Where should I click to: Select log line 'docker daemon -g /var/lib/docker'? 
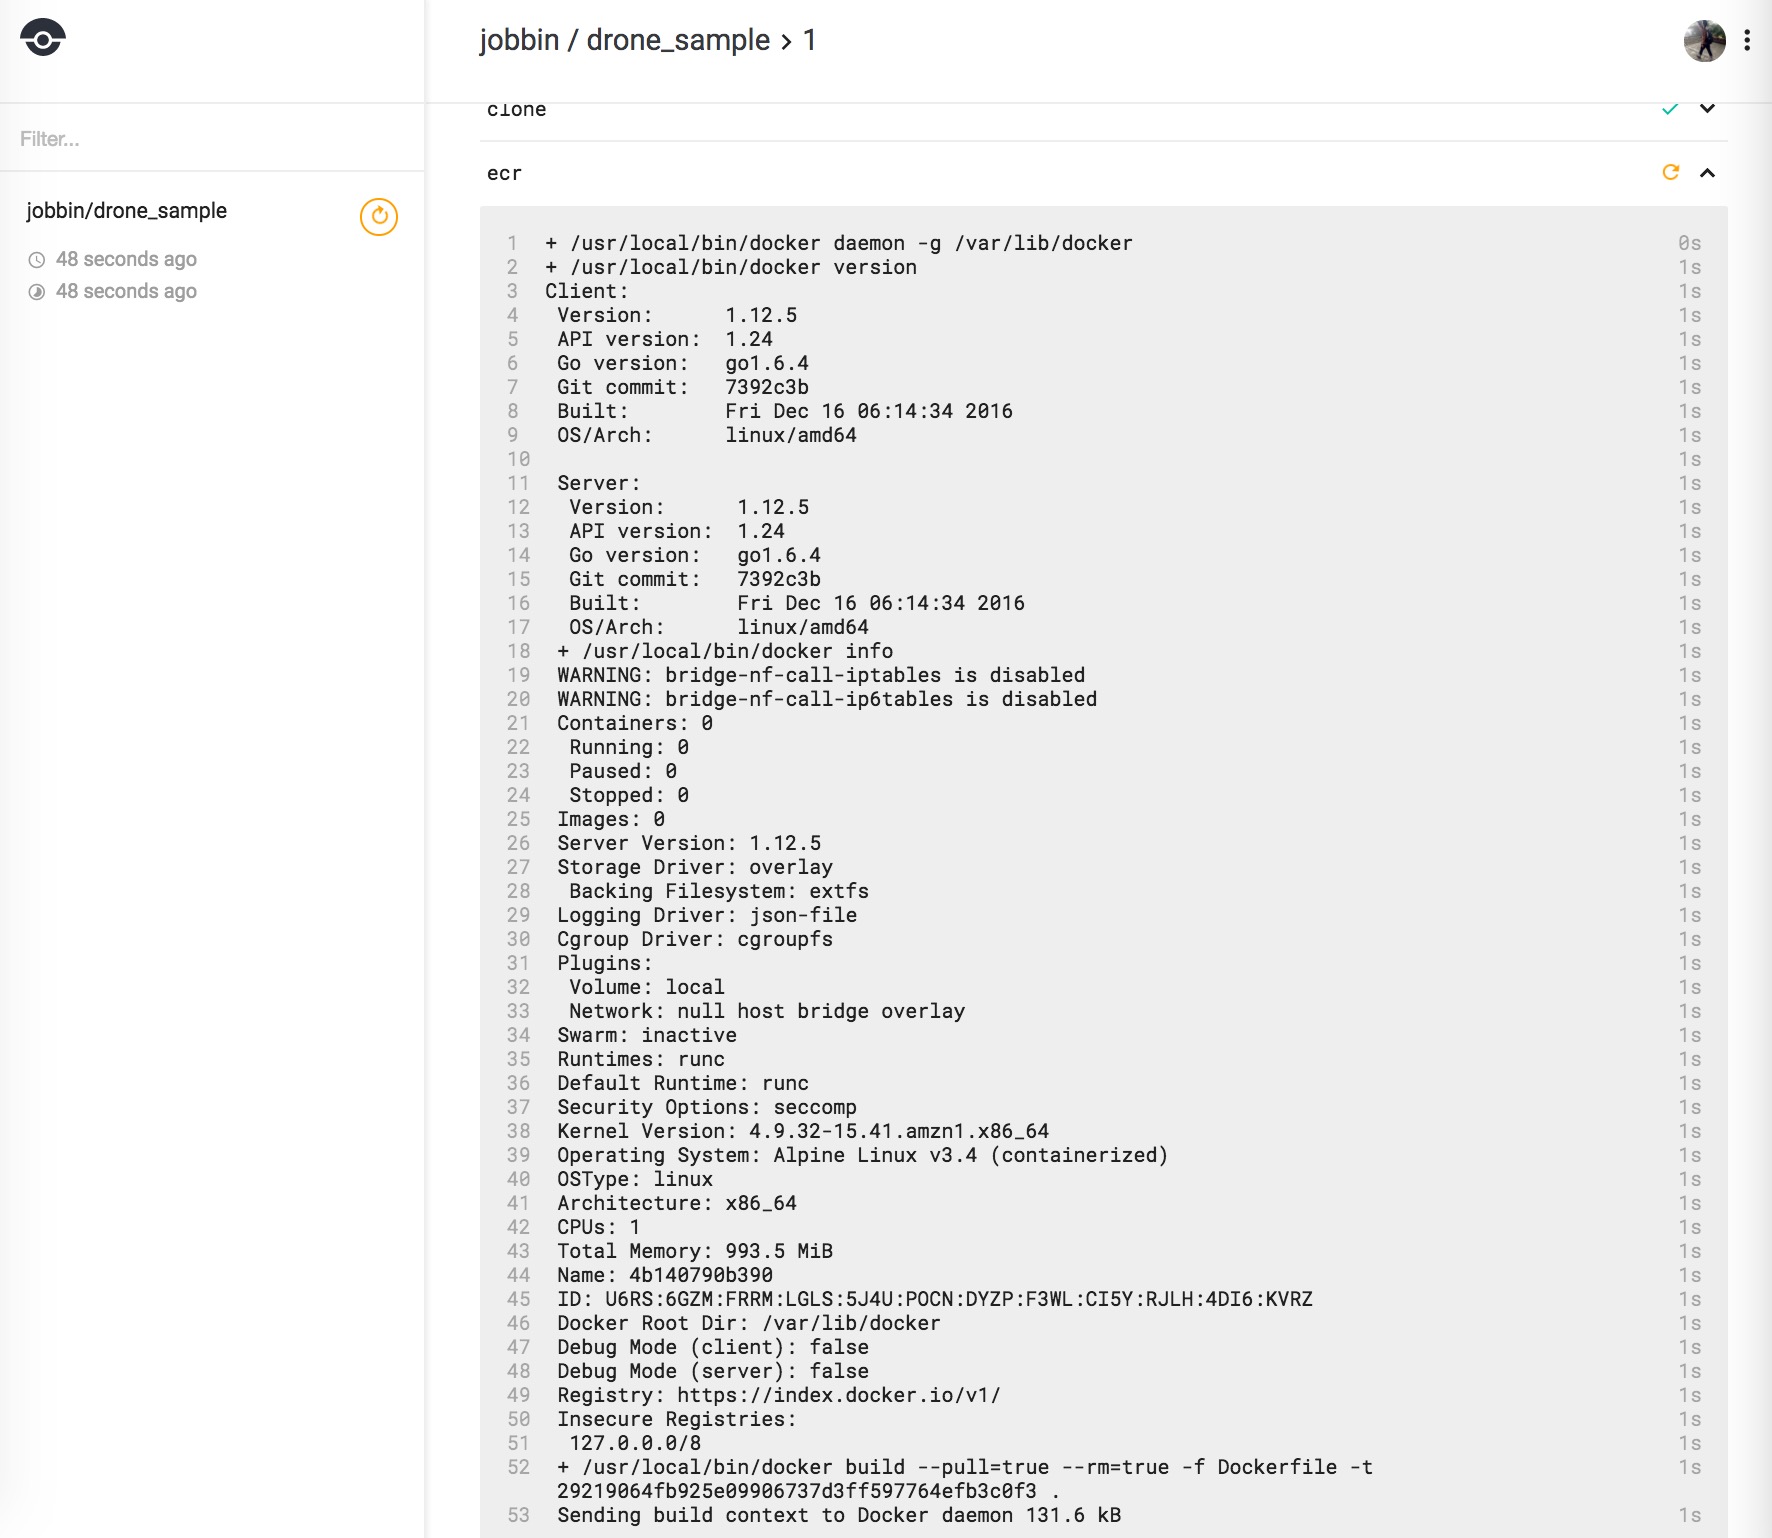tap(839, 243)
